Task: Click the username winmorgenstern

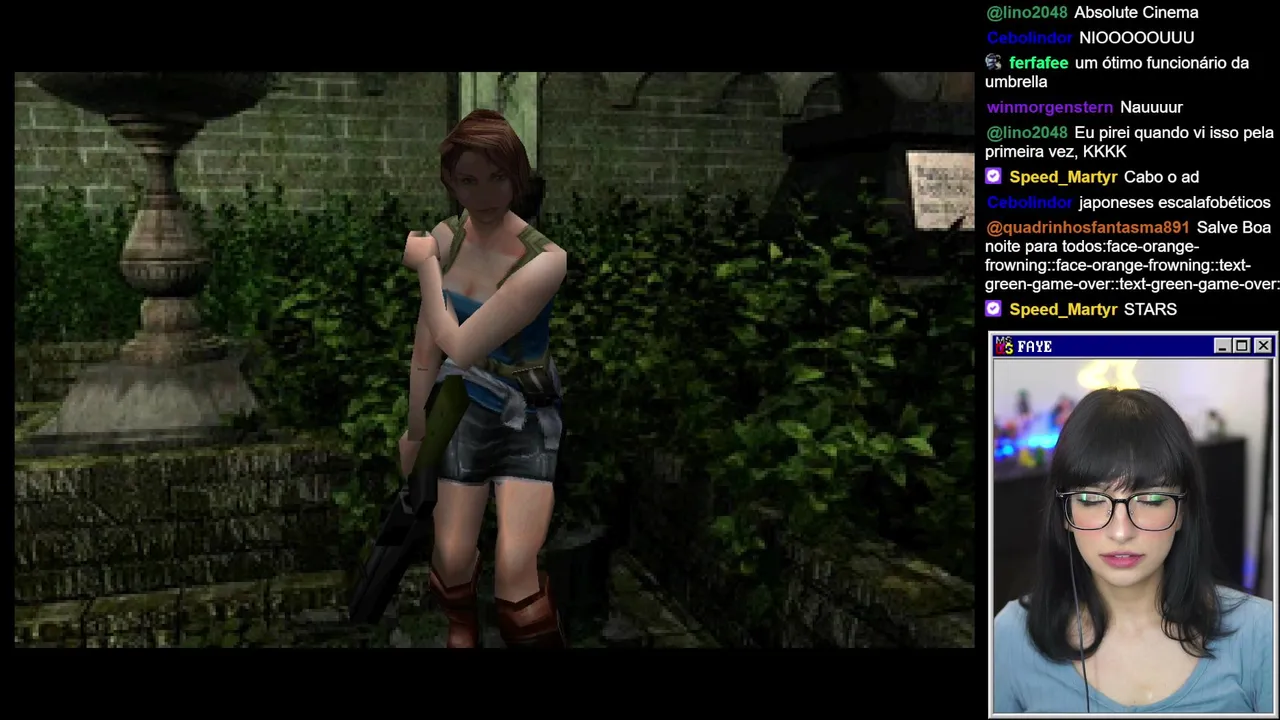Action: pyautogui.click(x=1050, y=107)
